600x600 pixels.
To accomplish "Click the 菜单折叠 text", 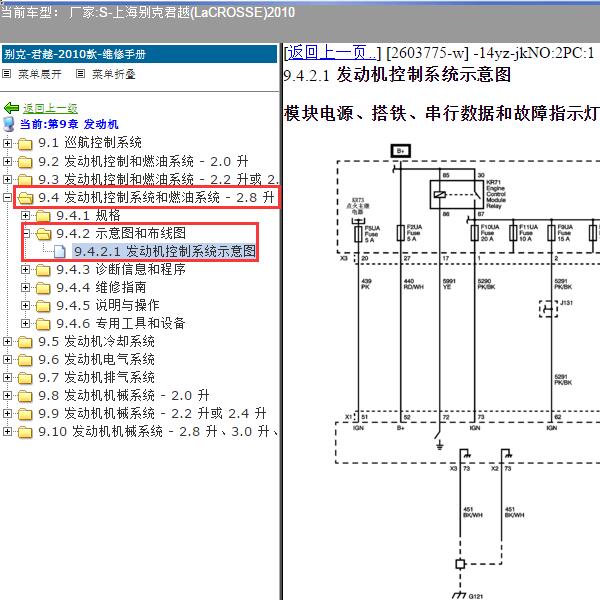I will pyautogui.click(x=114, y=74).
